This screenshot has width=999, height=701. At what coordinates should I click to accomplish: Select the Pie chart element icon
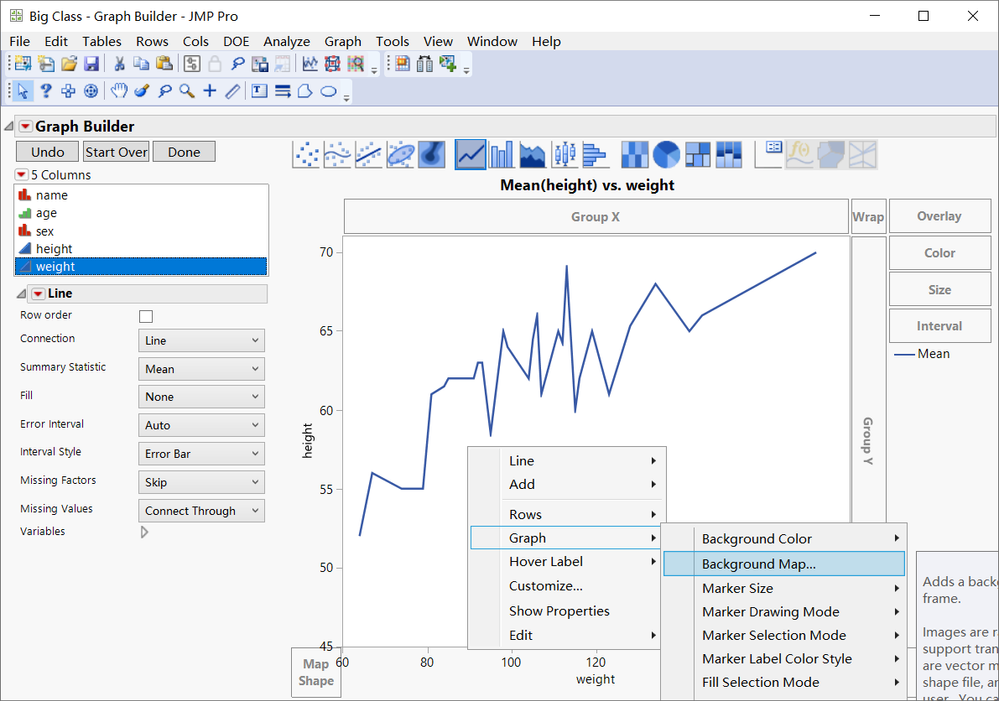pyautogui.click(x=666, y=154)
